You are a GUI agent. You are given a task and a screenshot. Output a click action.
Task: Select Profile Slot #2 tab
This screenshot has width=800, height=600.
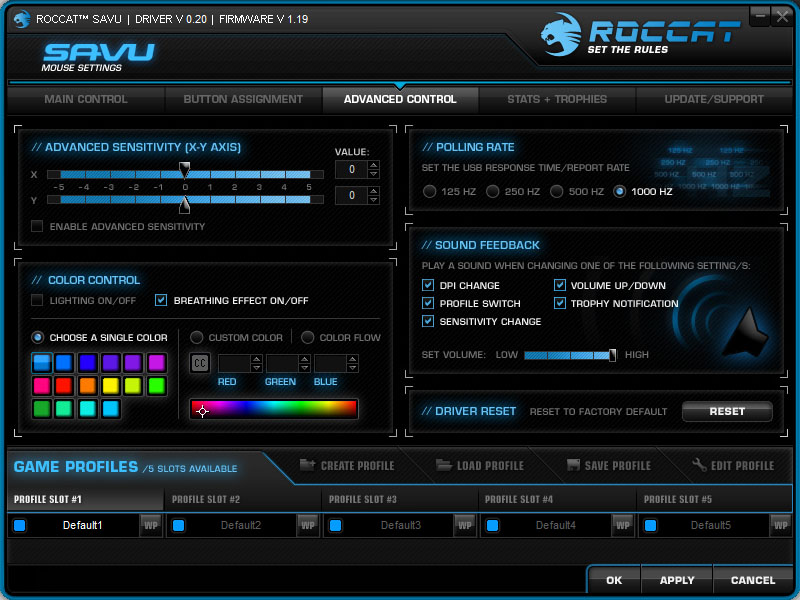[243, 499]
